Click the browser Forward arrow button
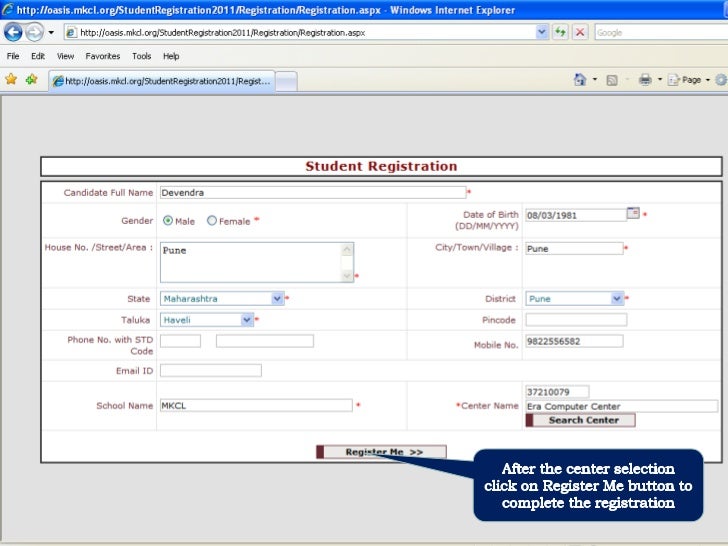This screenshot has height=546, width=728. pyautogui.click(x=34, y=32)
